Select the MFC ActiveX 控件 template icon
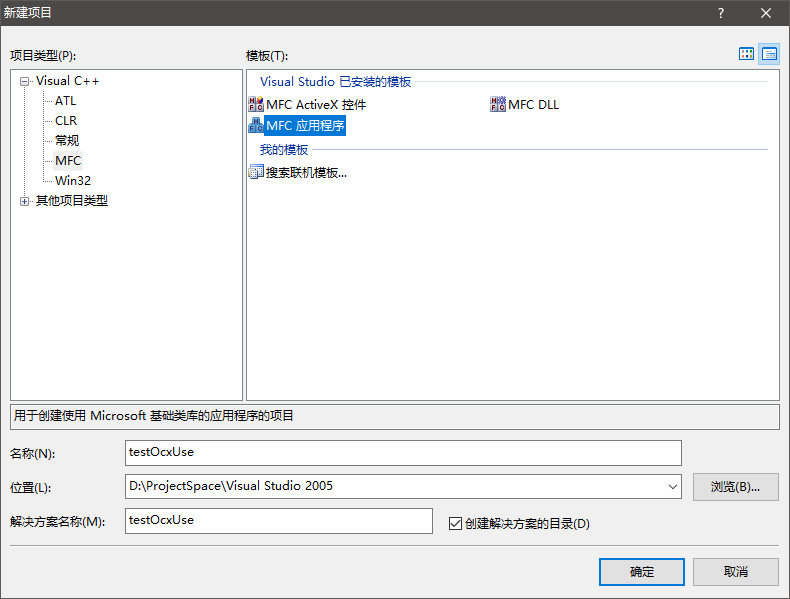The height and width of the screenshot is (599, 790). [x=256, y=105]
